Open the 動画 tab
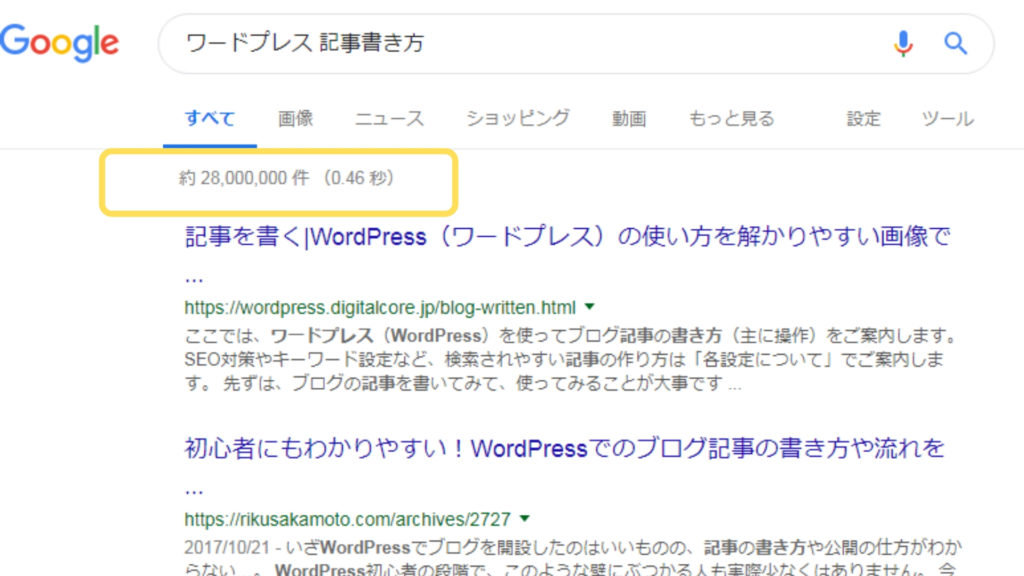Viewport: 1024px width, 576px height. click(x=629, y=119)
